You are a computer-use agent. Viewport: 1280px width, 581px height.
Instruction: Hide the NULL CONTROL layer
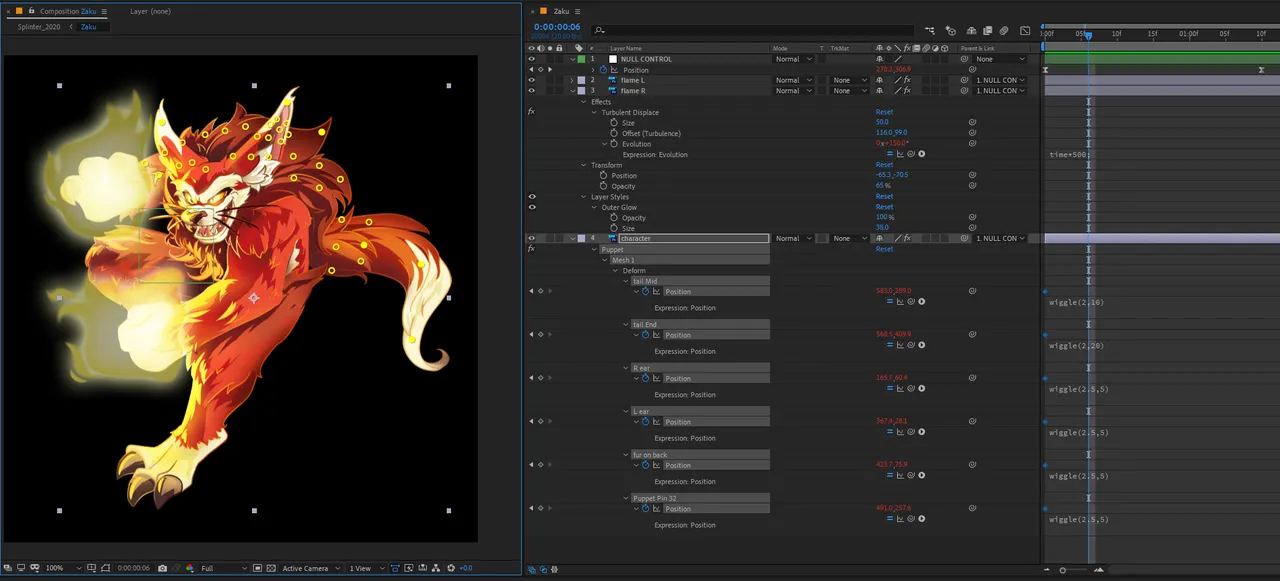pyautogui.click(x=531, y=59)
